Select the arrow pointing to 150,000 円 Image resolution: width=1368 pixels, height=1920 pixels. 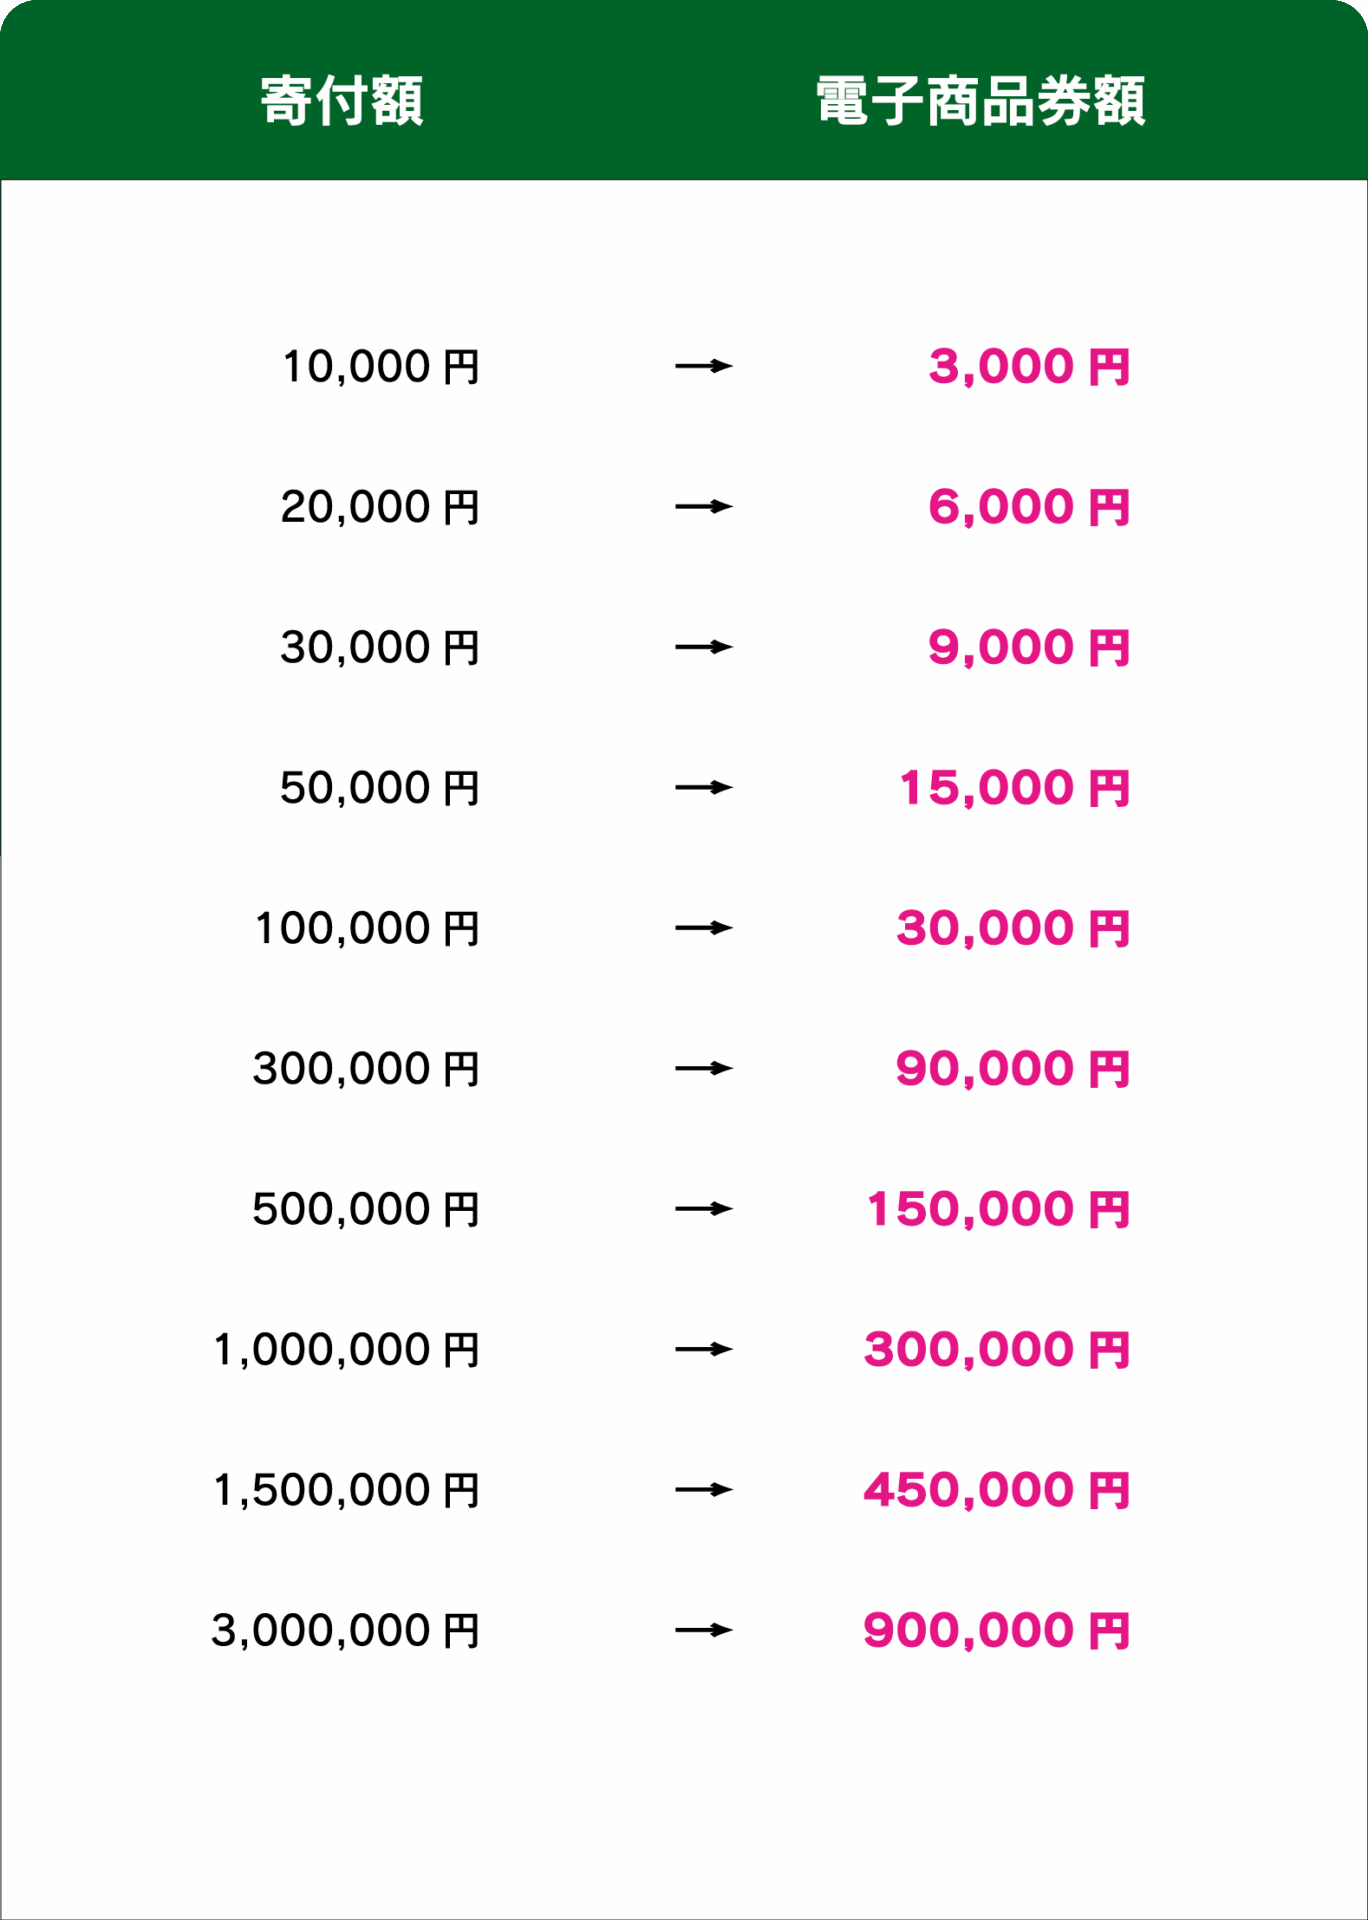pos(703,1209)
